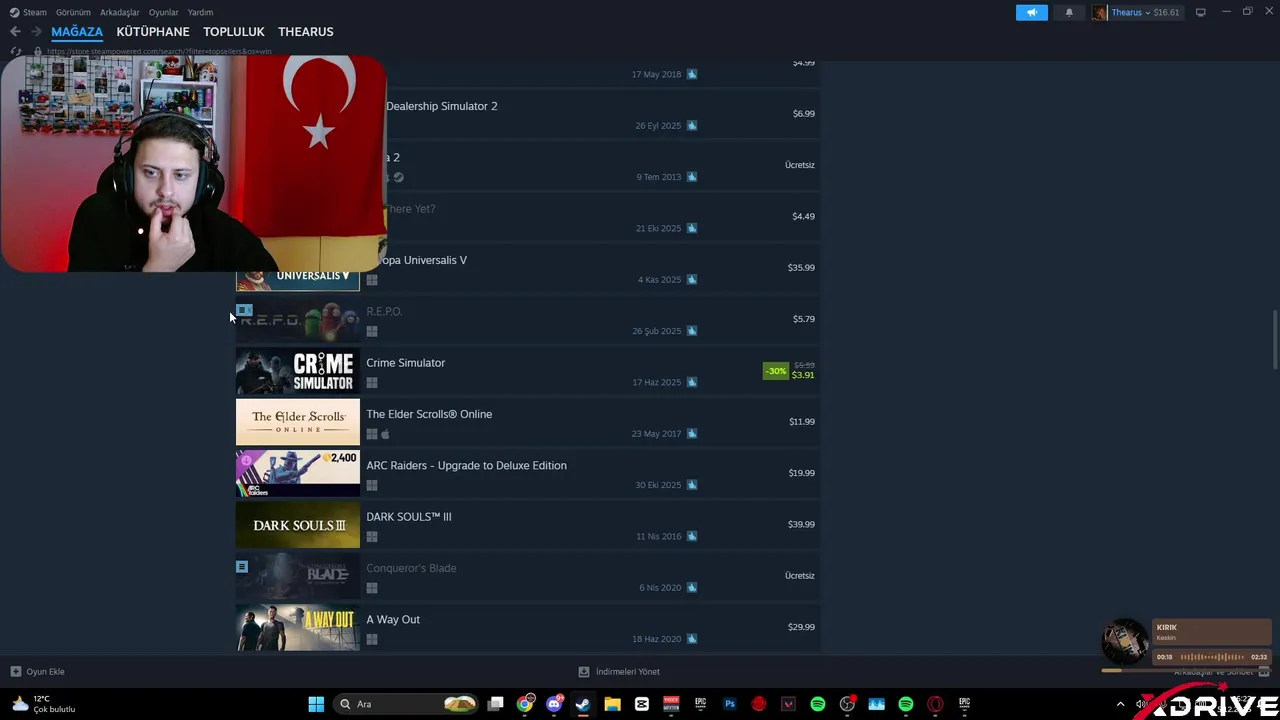Open Opera GX from the taskbar
Image resolution: width=1280 pixels, height=720 pixels.
point(935,704)
